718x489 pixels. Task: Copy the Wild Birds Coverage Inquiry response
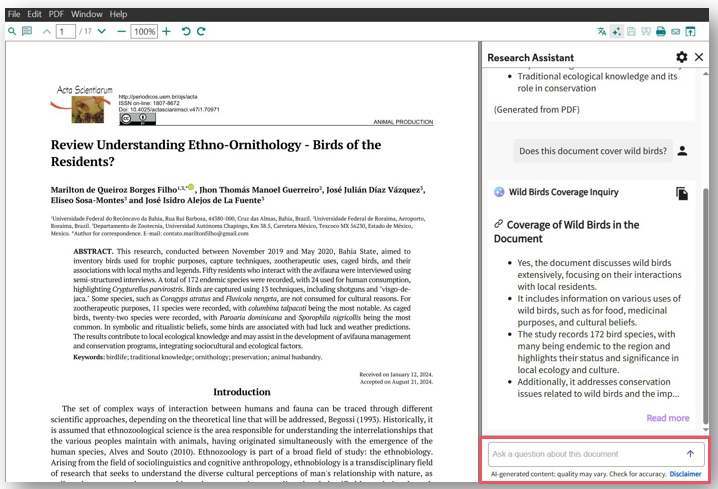click(x=682, y=193)
